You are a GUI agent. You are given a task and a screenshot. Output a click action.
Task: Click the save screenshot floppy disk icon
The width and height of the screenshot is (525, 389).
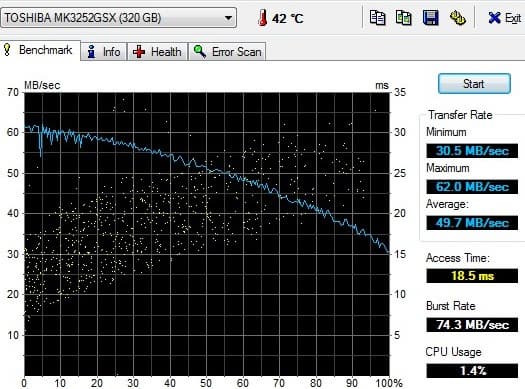pyautogui.click(x=430, y=18)
